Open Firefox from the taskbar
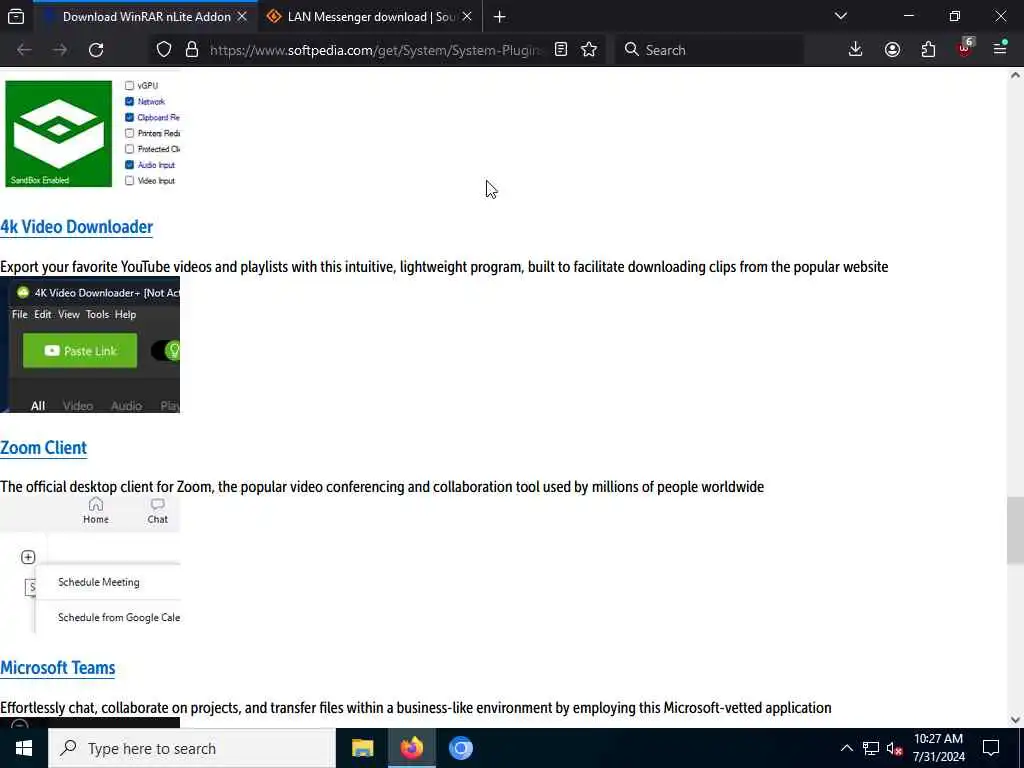Image resolution: width=1024 pixels, height=768 pixels. 411,748
